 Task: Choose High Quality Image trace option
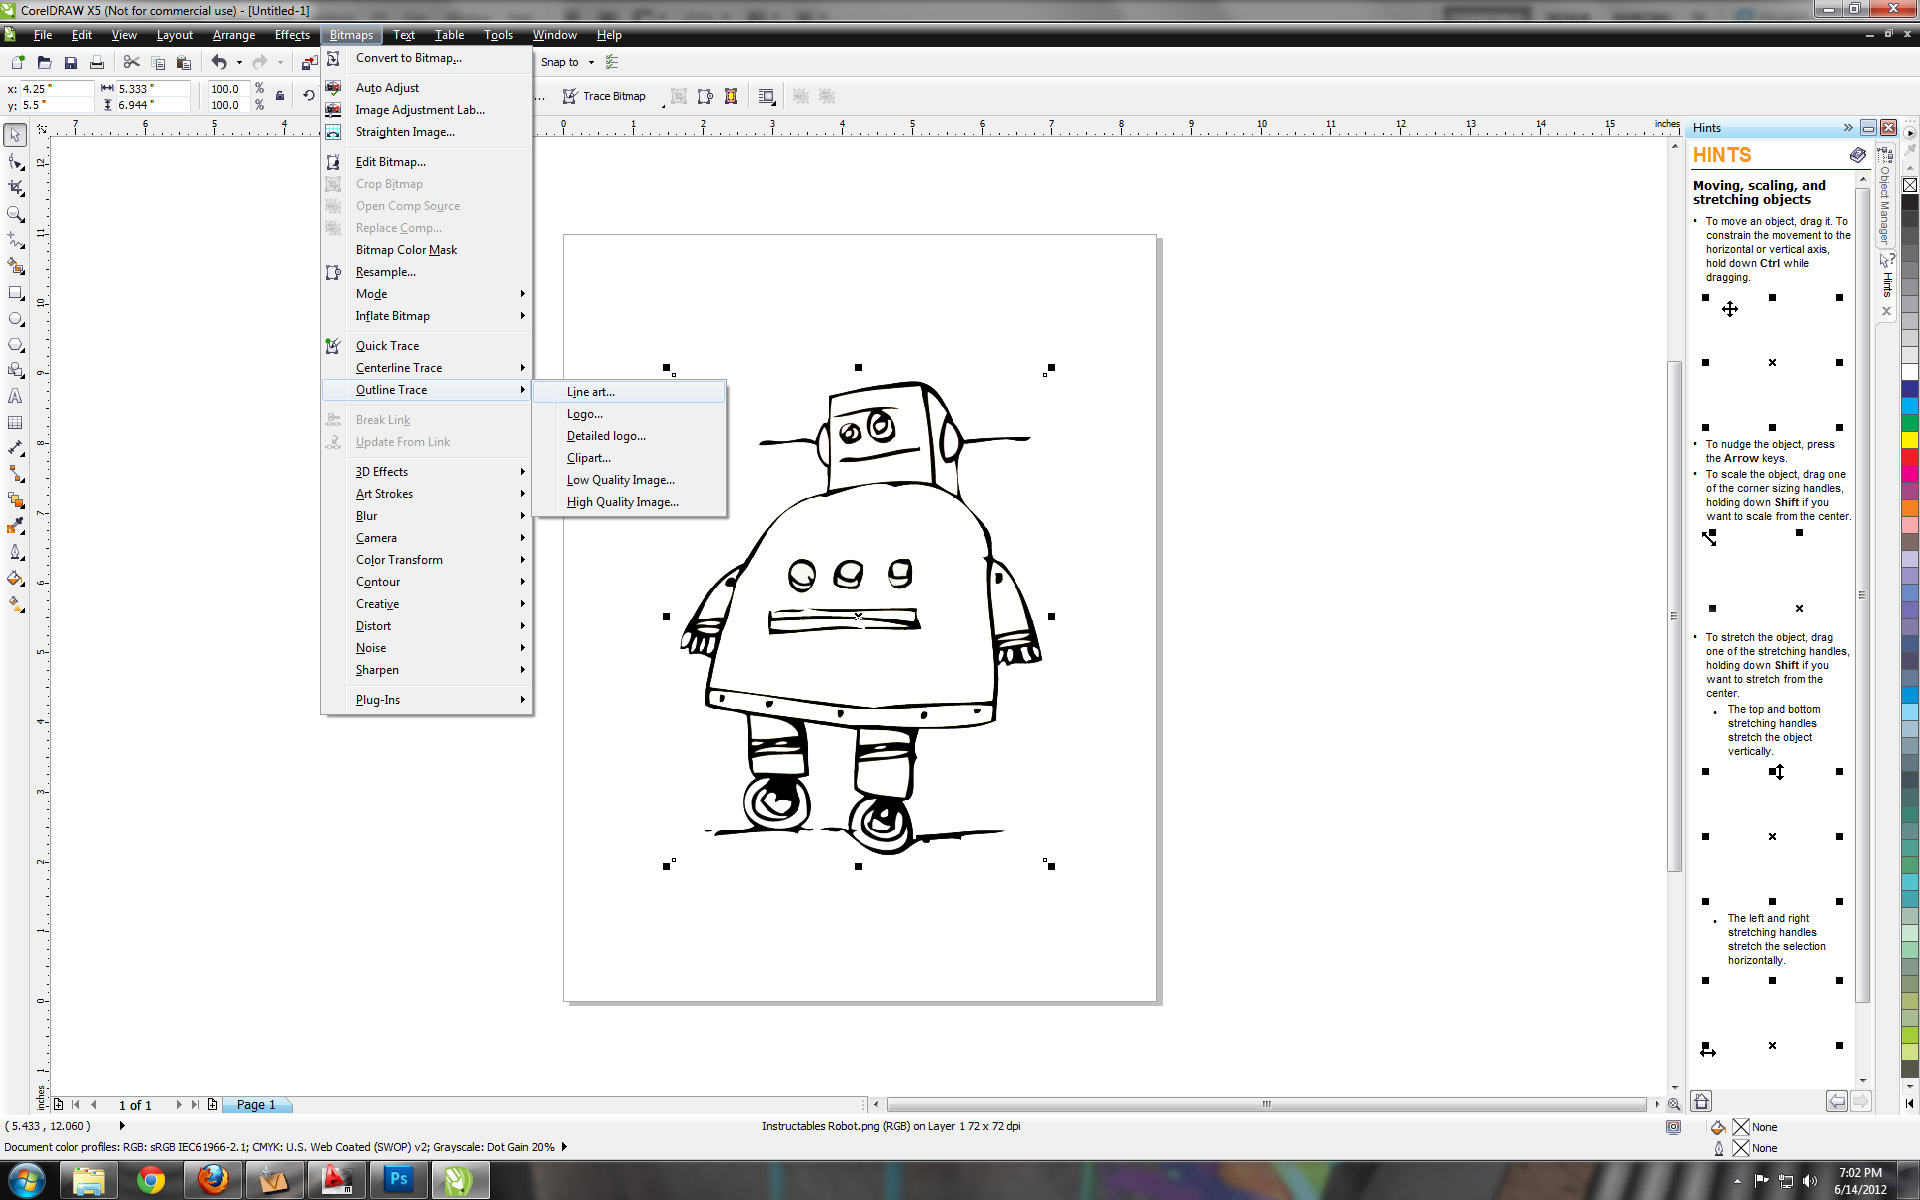tap(629, 502)
